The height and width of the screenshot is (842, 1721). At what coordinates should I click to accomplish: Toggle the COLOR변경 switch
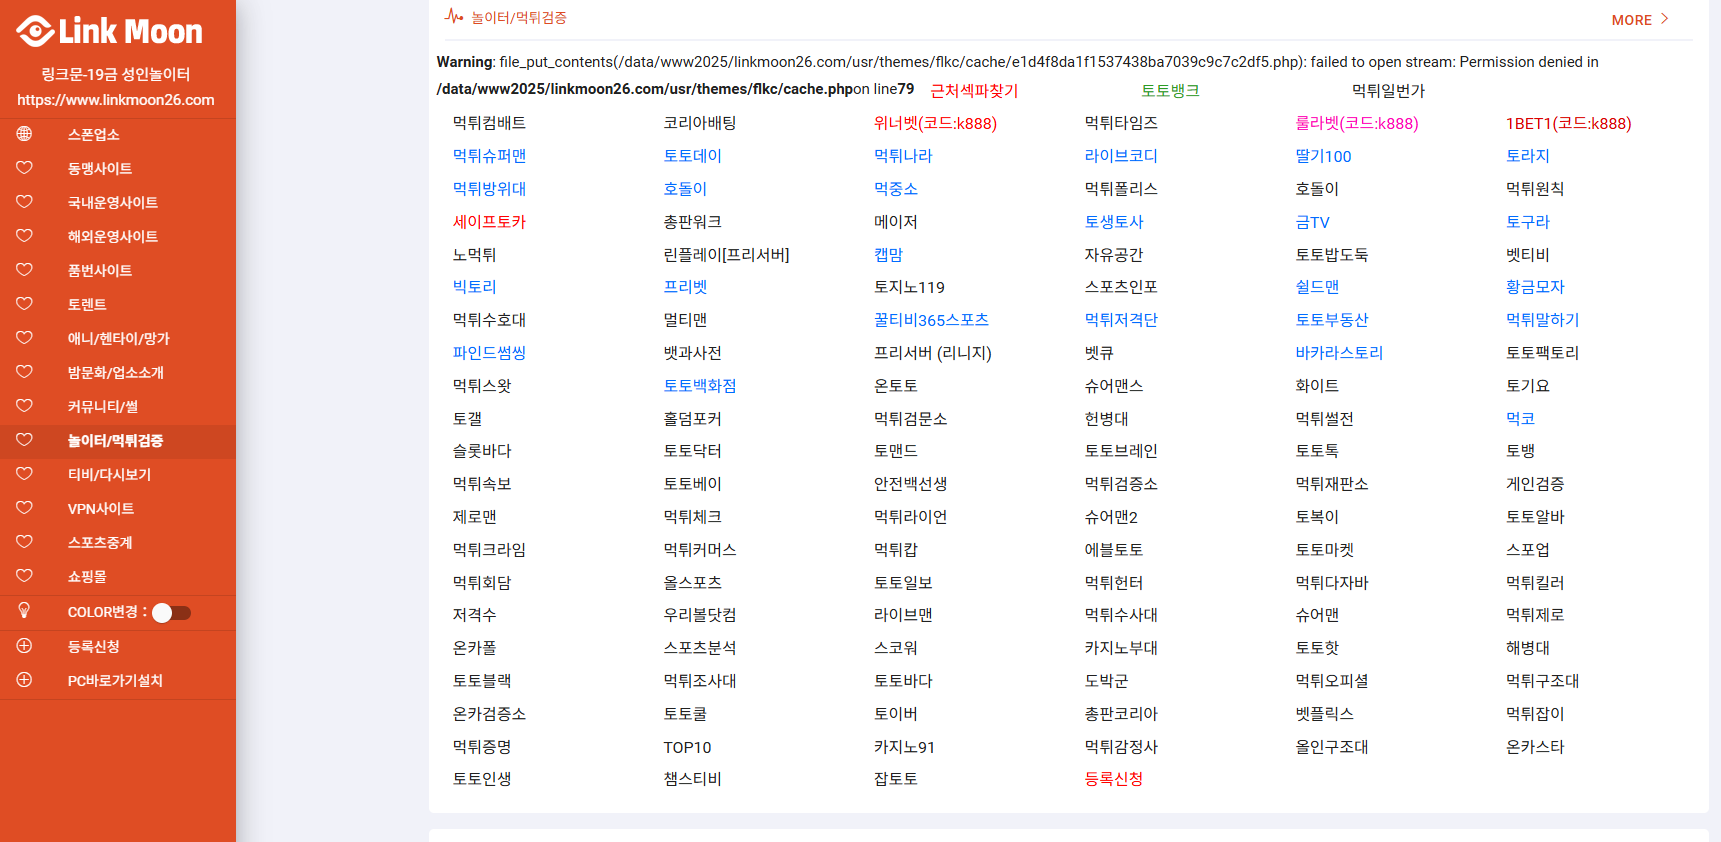click(171, 613)
